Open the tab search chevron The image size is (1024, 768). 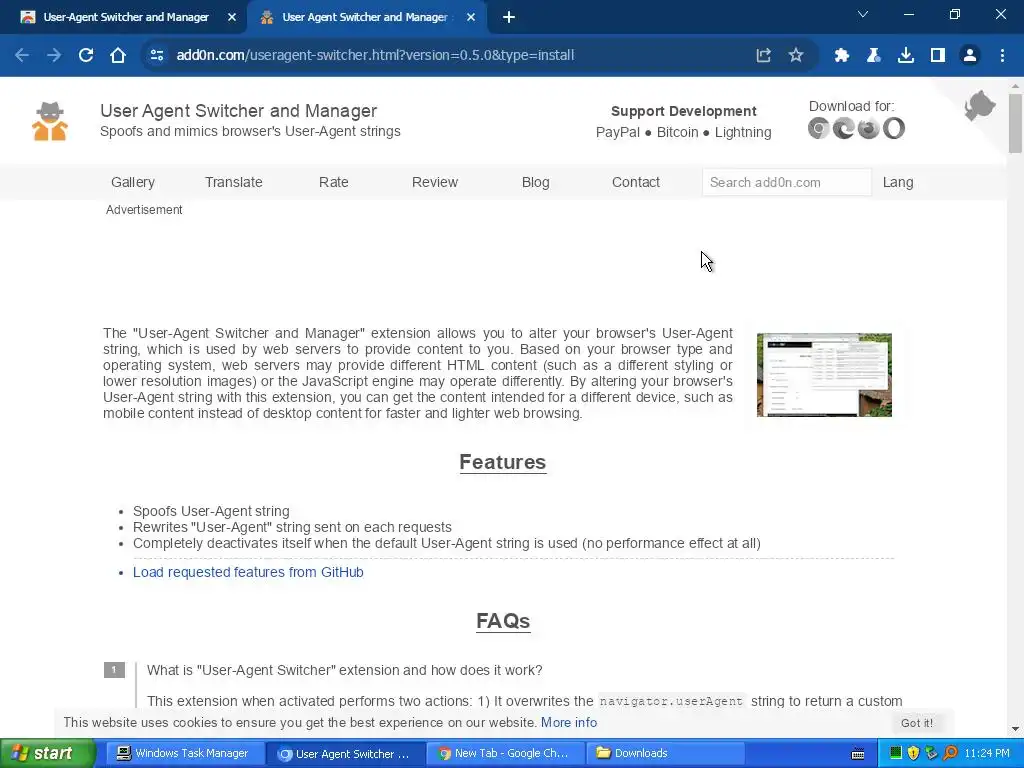pyautogui.click(x=863, y=14)
